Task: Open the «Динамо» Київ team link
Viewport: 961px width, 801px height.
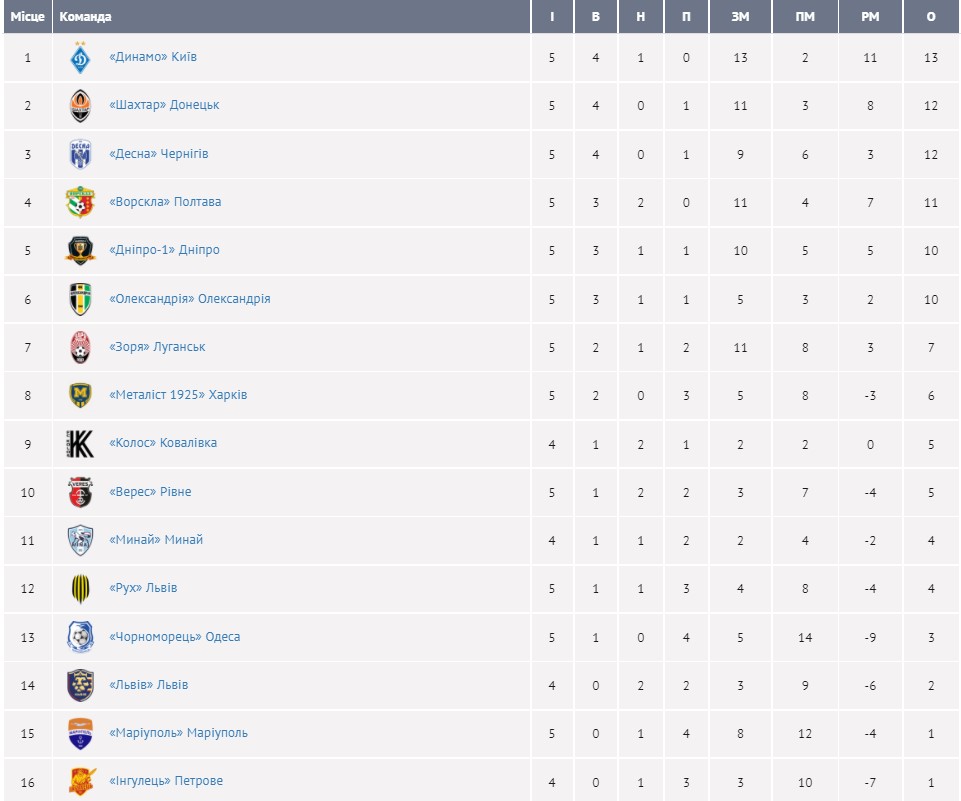Action: [x=153, y=57]
